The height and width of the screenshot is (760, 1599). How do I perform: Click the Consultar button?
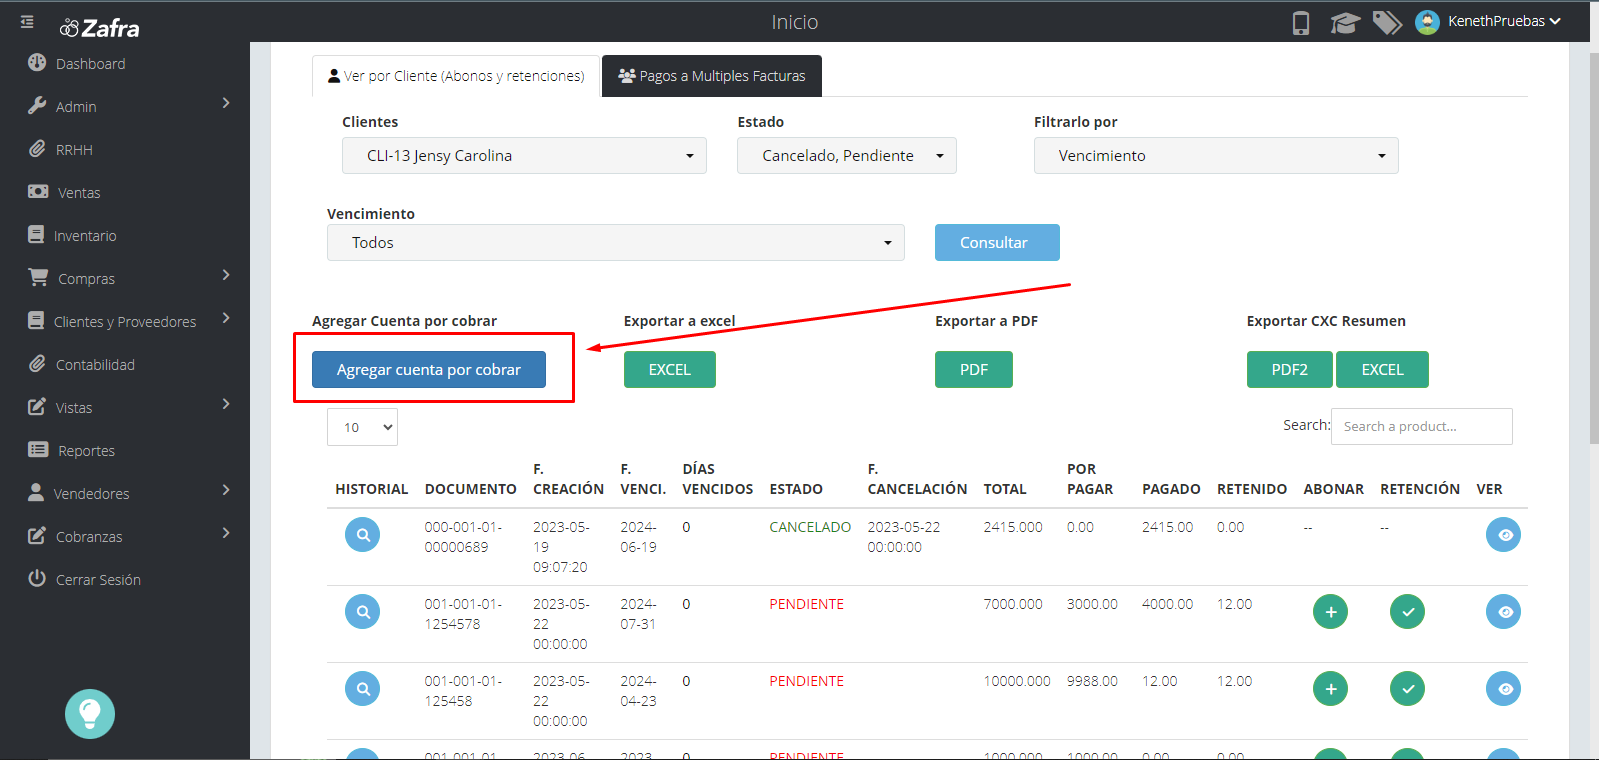point(997,243)
